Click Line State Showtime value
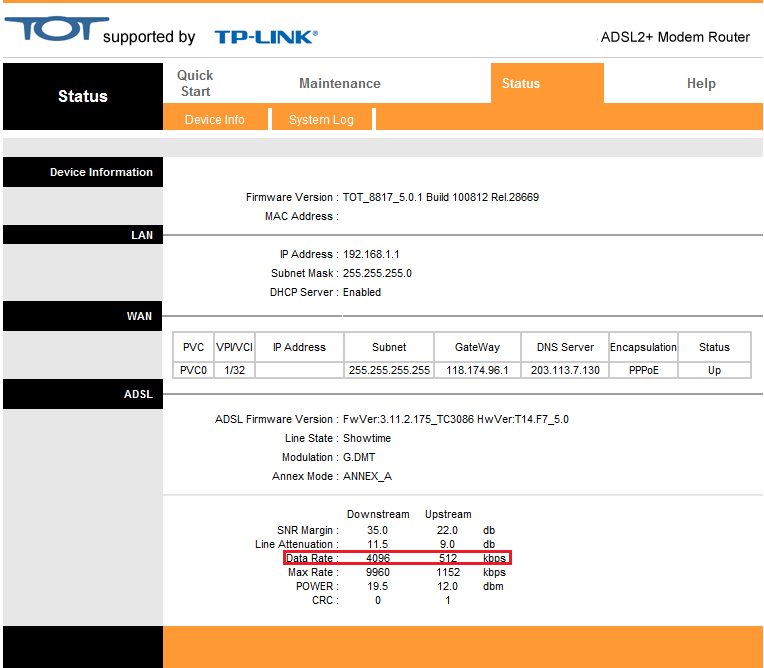 click(x=366, y=439)
